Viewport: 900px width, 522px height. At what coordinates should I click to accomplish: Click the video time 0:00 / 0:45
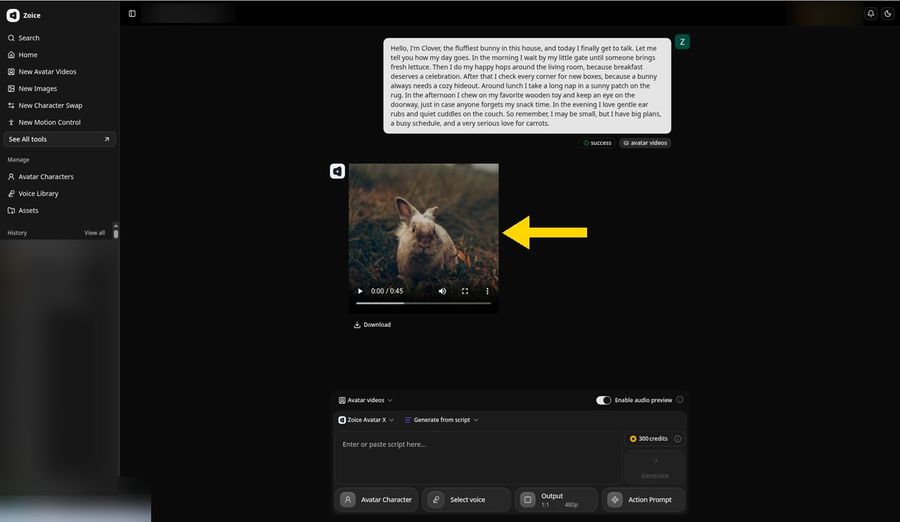point(387,291)
